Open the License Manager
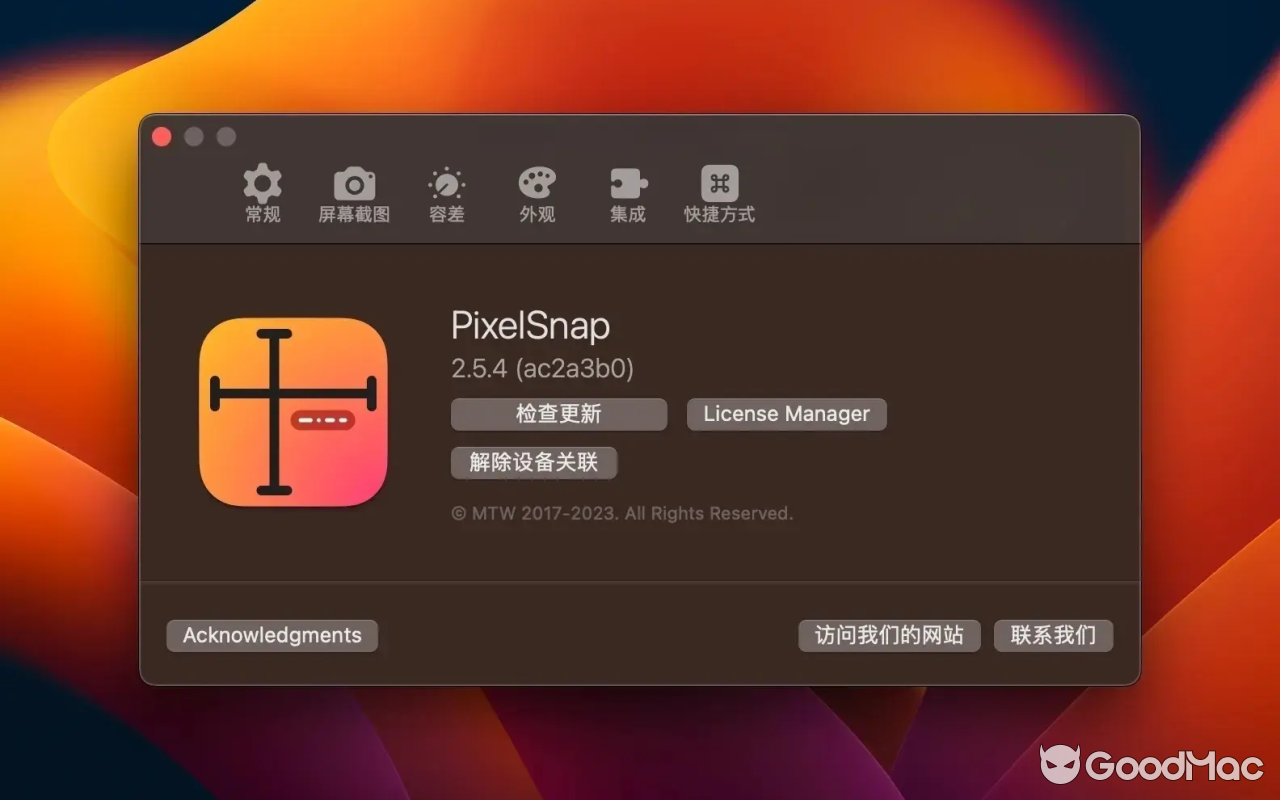The image size is (1280, 800). pos(786,414)
